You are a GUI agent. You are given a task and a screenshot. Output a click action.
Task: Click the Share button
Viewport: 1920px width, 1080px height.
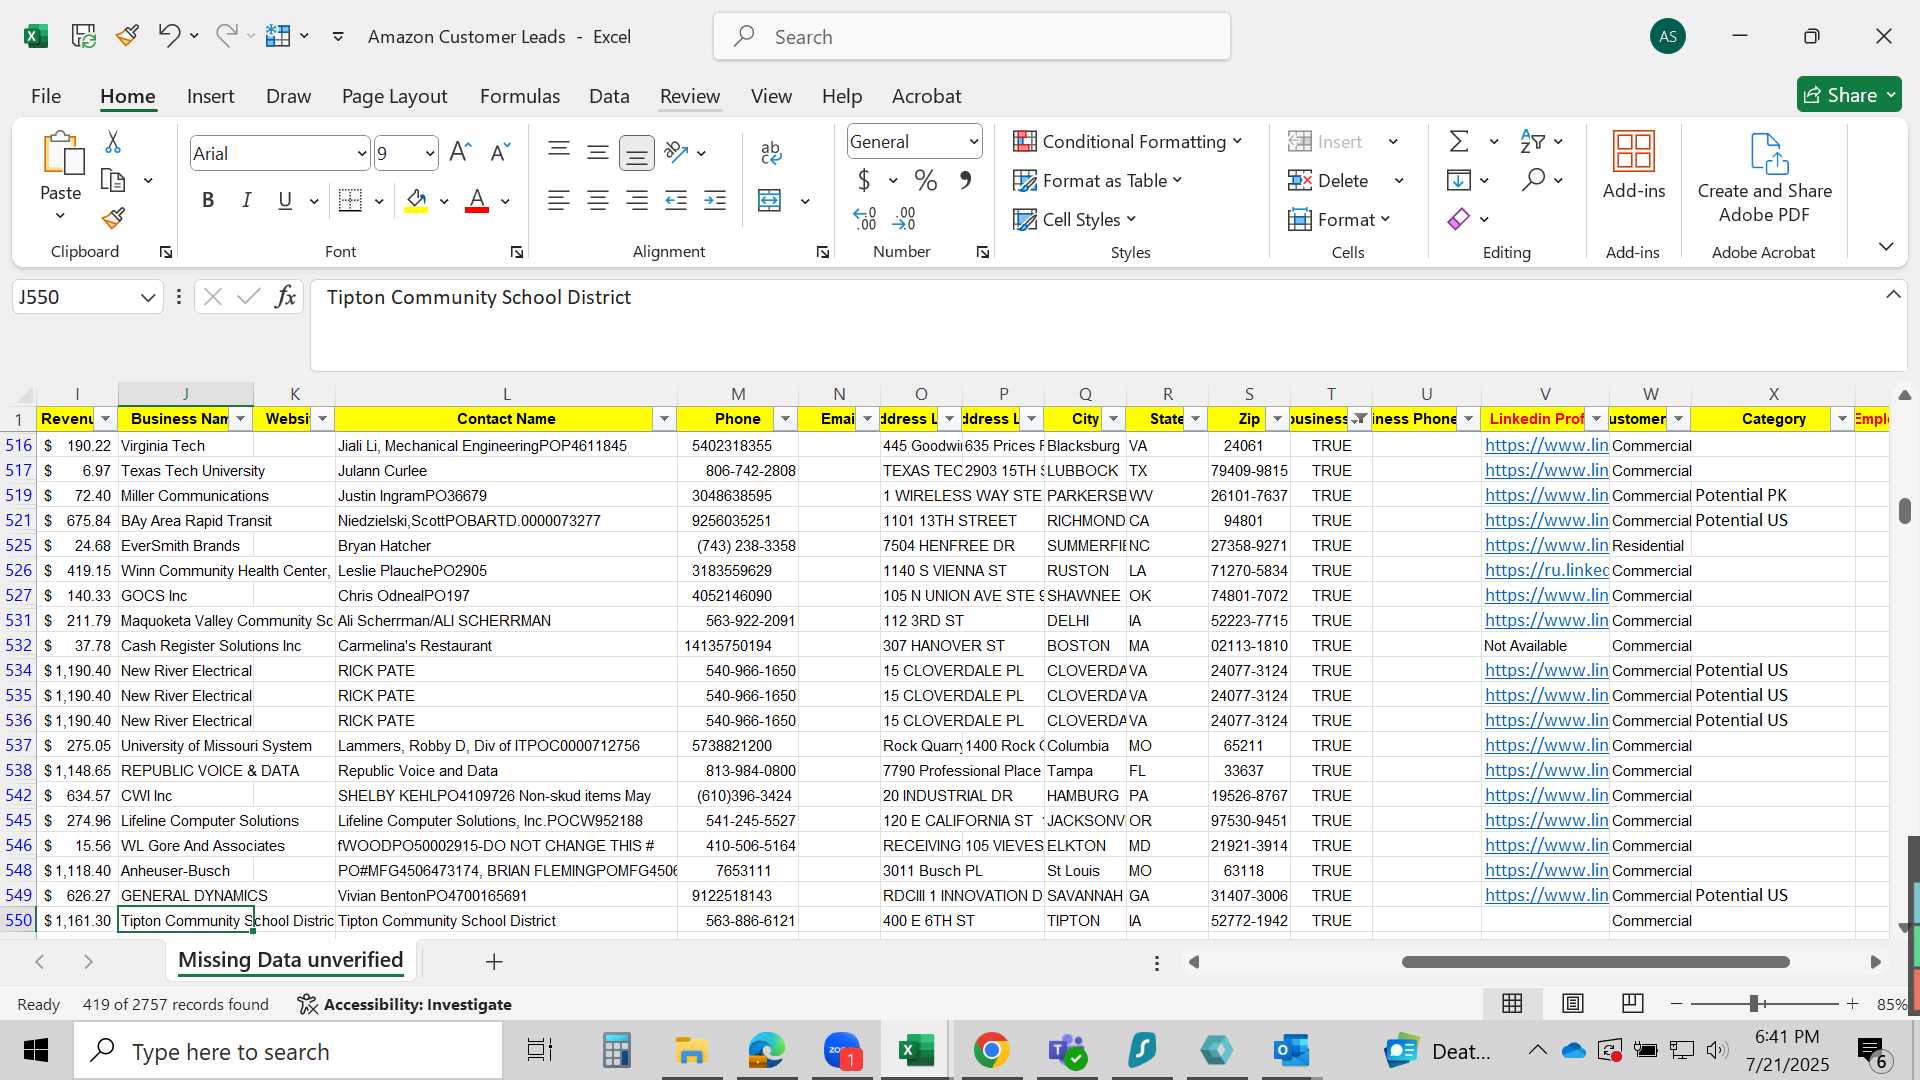point(1849,95)
